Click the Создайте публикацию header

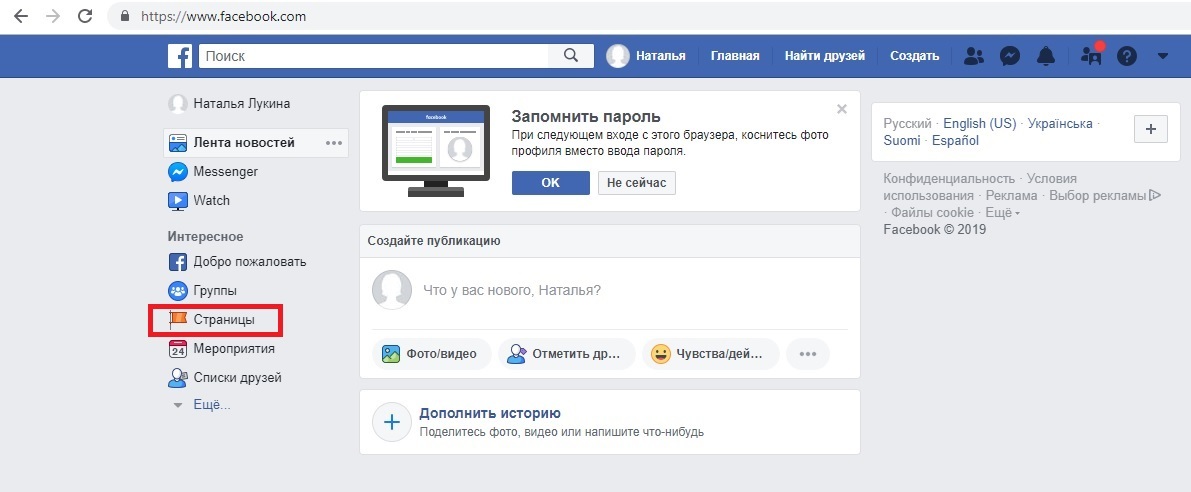(434, 241)
